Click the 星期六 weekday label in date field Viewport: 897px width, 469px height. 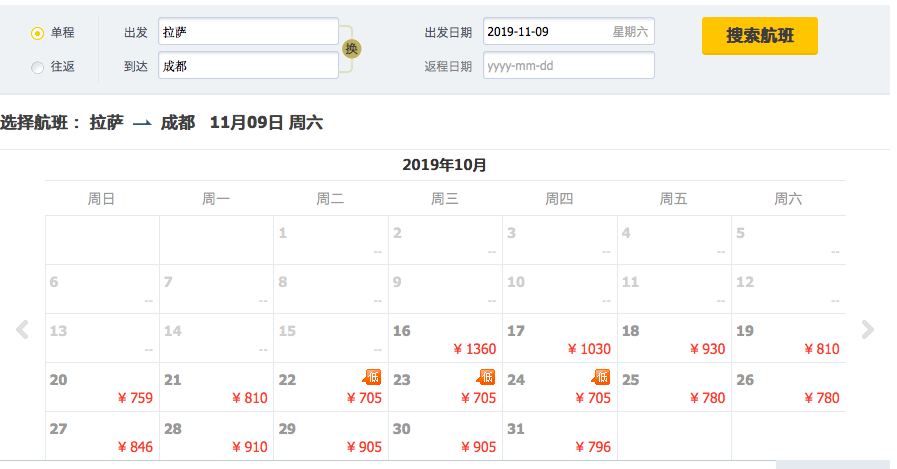630,32
